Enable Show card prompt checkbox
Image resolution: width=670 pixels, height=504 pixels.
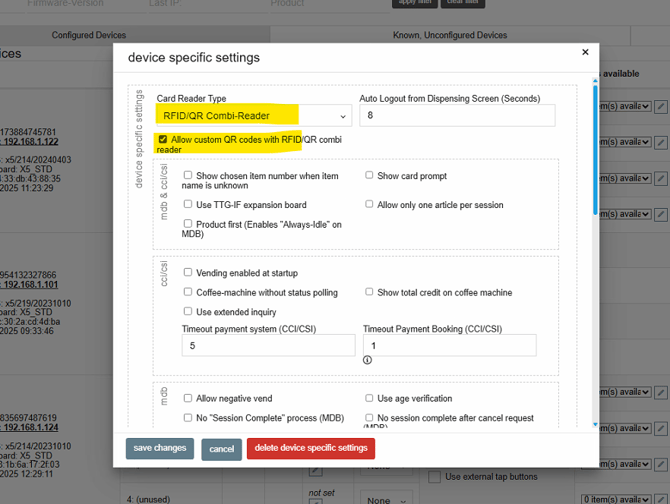pyautogui.click(x=369, y=176)
